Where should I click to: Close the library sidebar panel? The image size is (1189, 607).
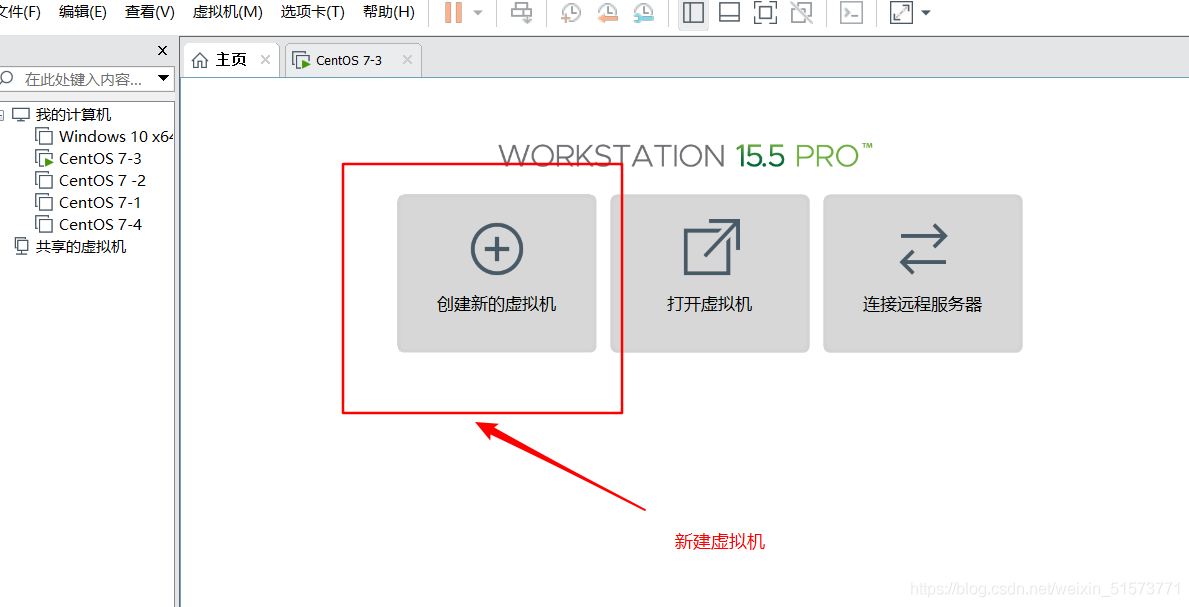click(x=162, y=51)
